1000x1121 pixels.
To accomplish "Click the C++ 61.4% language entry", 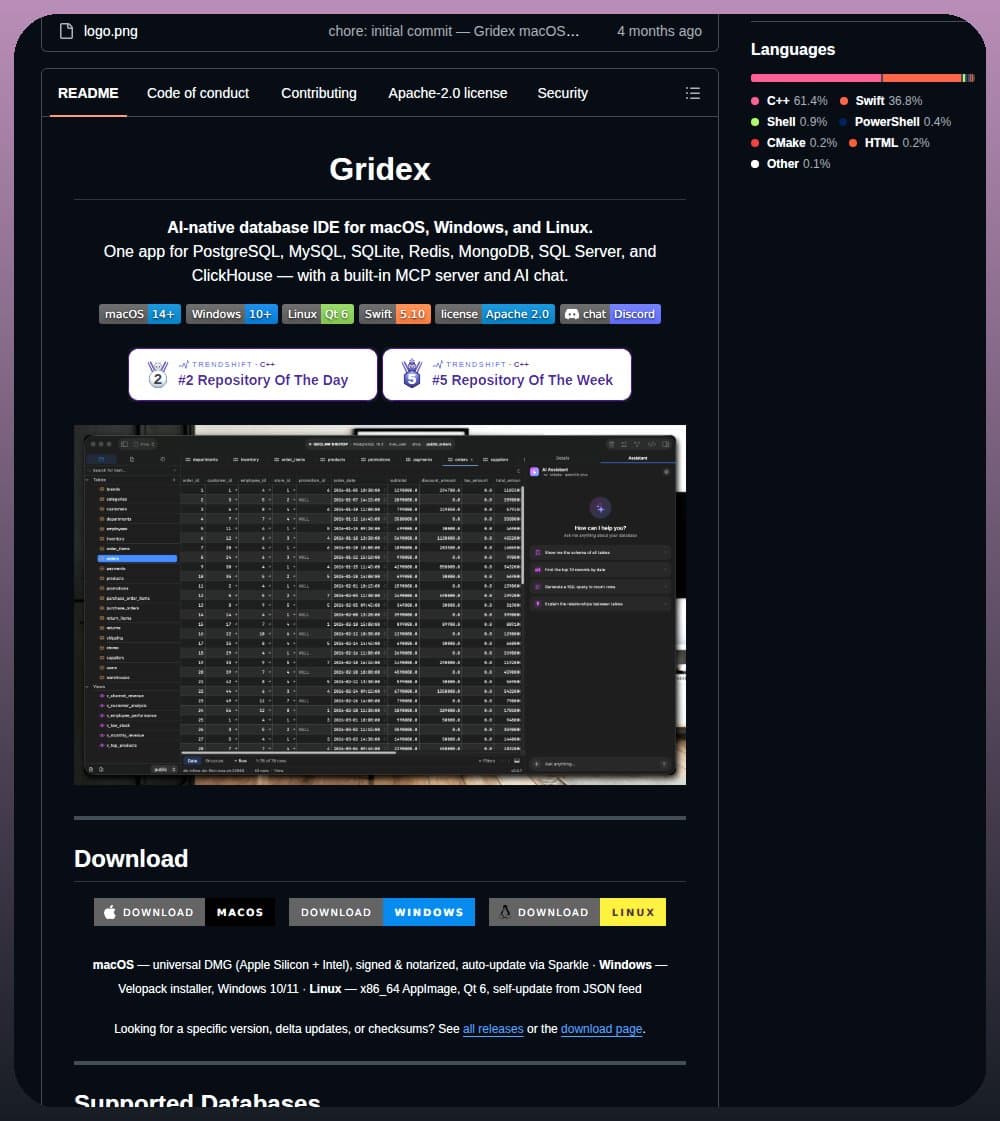I will tap(789, 101).
